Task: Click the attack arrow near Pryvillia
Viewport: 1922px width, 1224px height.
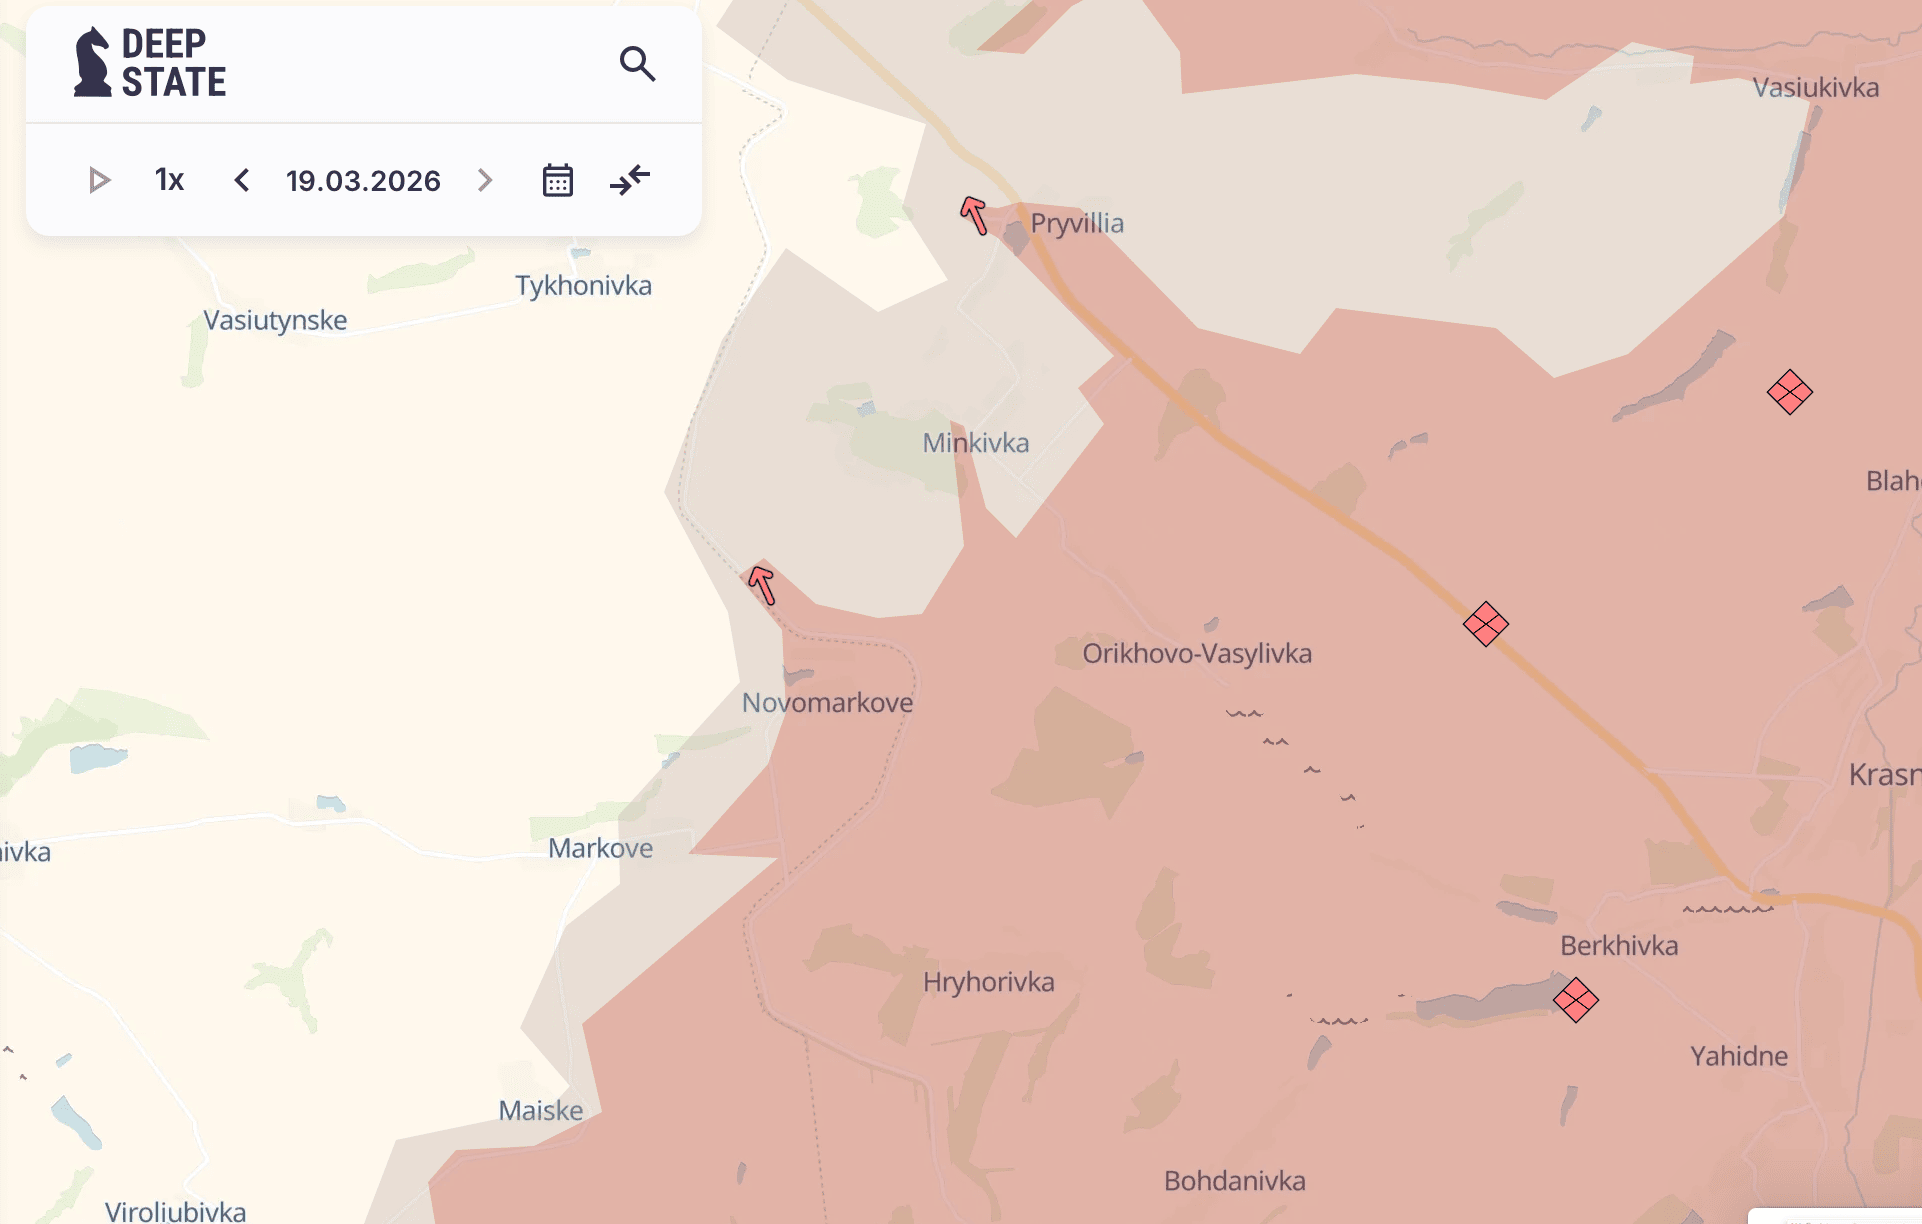Action: (x=974, y=215)
